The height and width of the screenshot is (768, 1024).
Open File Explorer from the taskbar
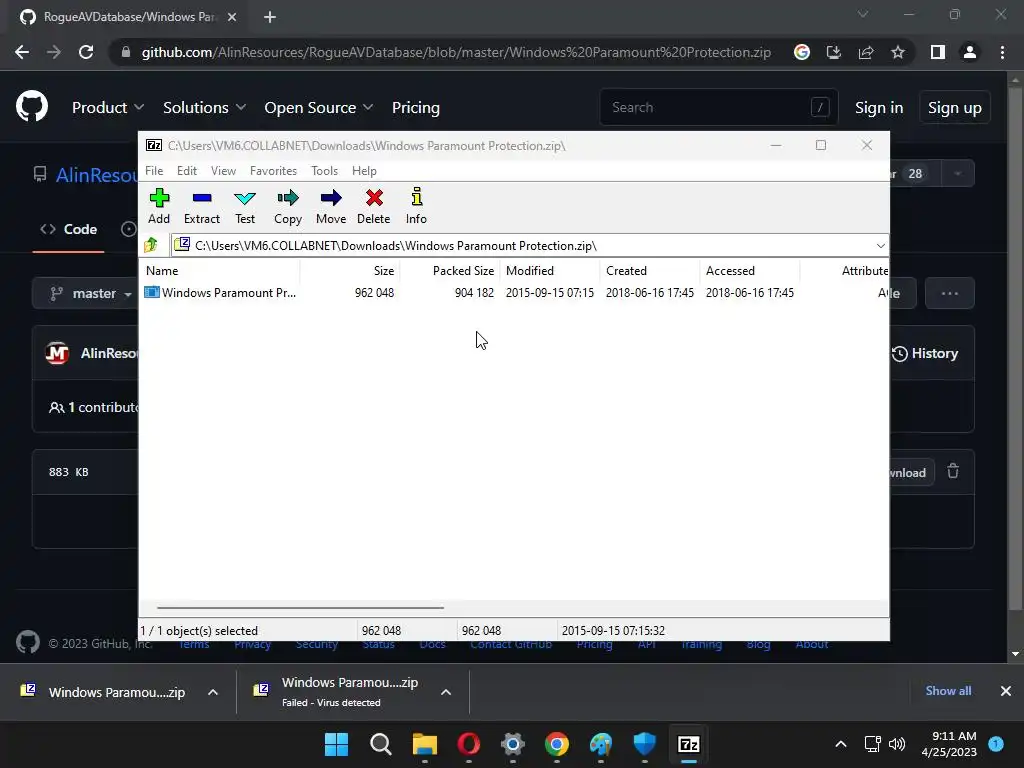click(424, 744)
